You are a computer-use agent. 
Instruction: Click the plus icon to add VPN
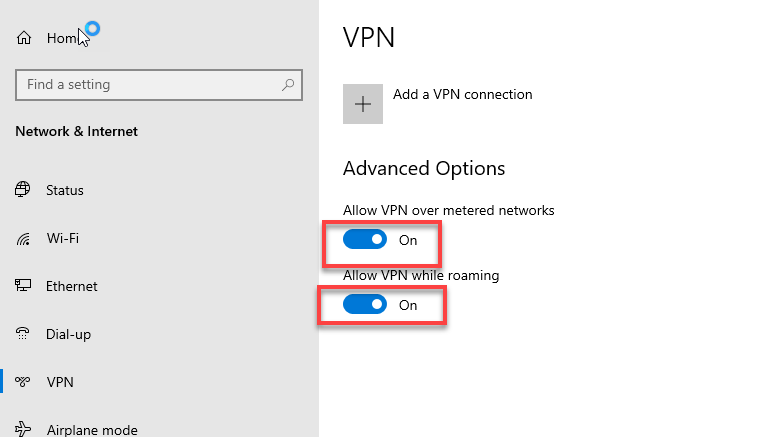363,104
